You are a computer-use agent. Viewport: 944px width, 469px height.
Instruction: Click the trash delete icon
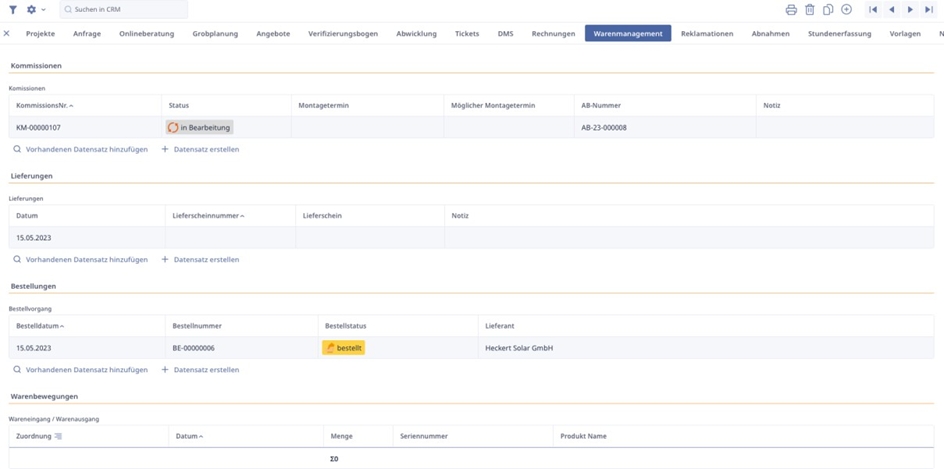(x=810, y=10)
